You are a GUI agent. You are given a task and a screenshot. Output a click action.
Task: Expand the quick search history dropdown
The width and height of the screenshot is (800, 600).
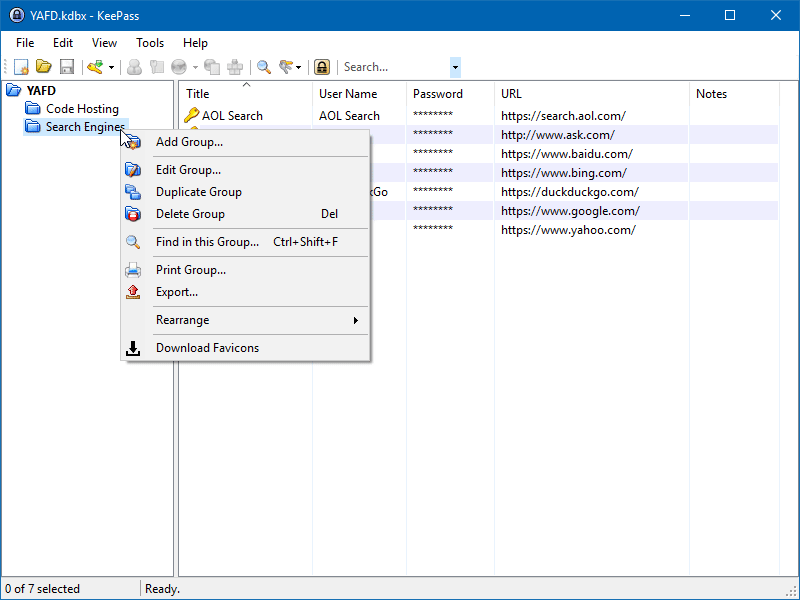455,67
